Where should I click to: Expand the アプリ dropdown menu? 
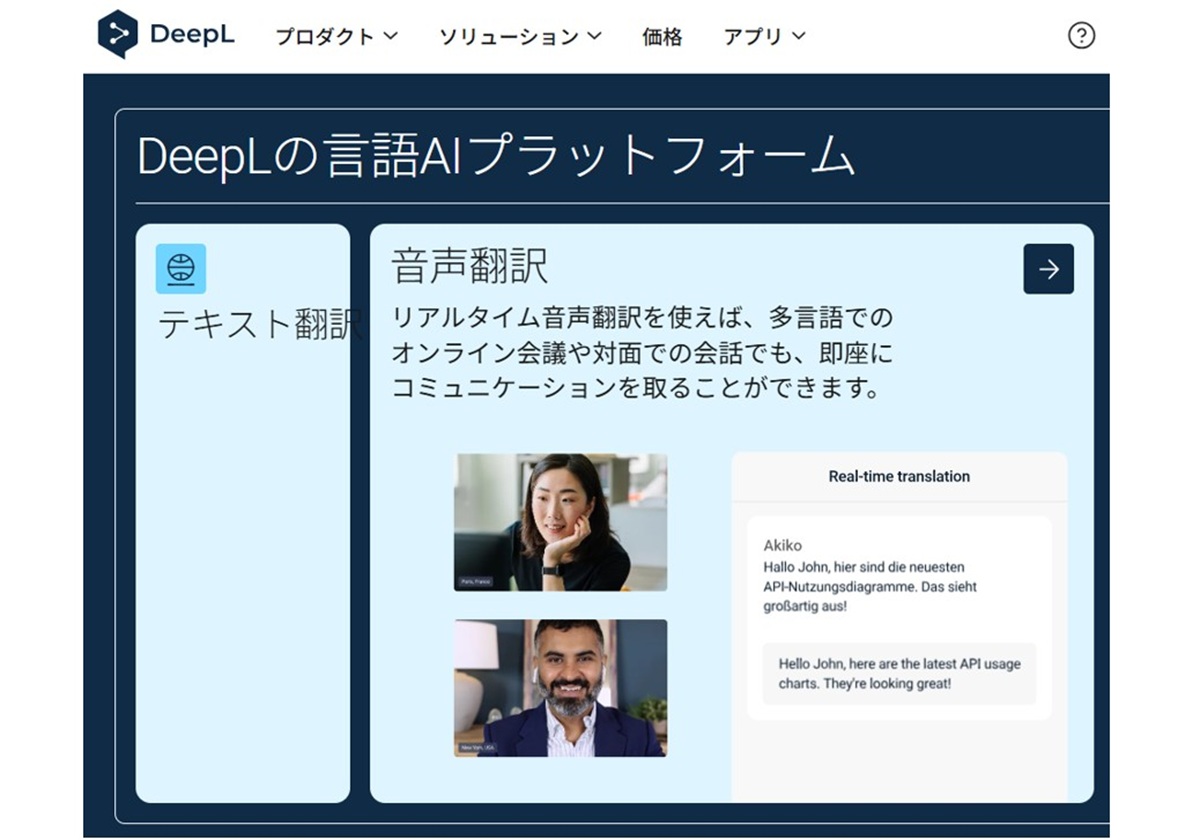point(764,37)
